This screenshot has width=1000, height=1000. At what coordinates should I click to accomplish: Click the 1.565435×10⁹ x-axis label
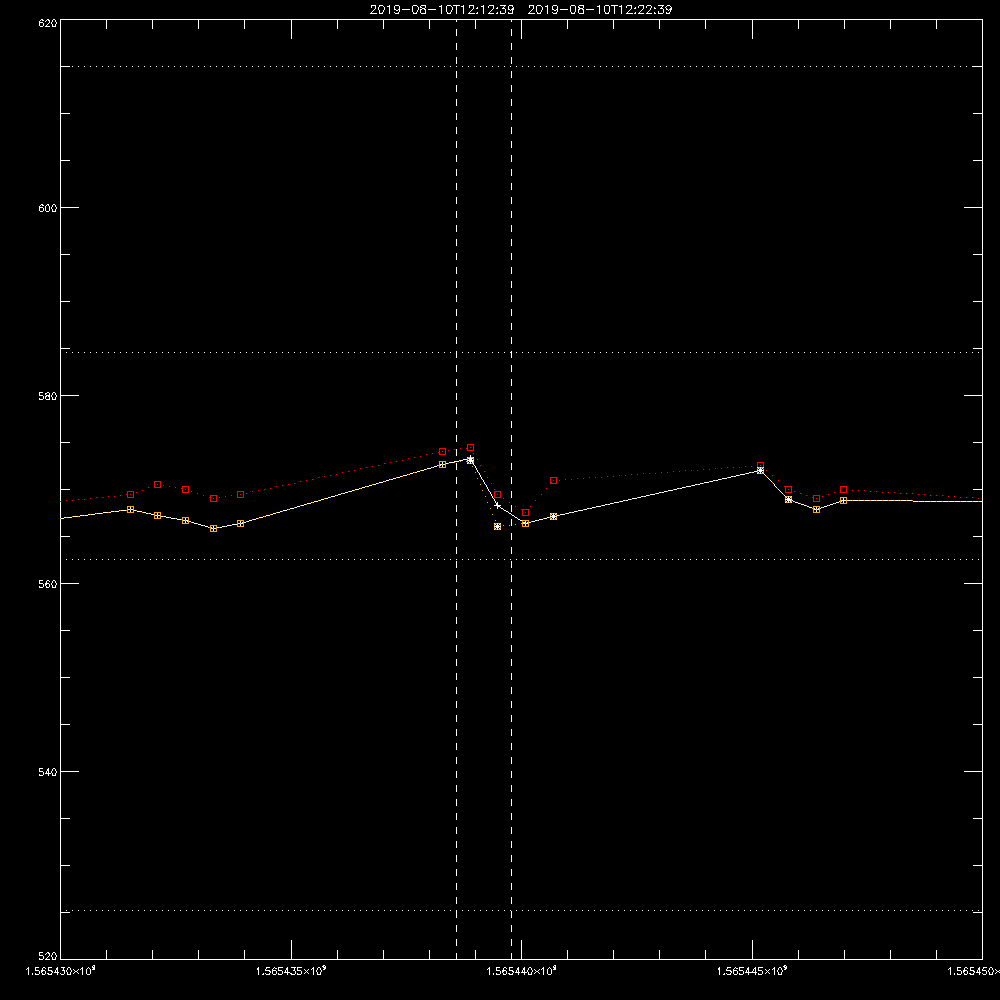(x=291, y=971)
